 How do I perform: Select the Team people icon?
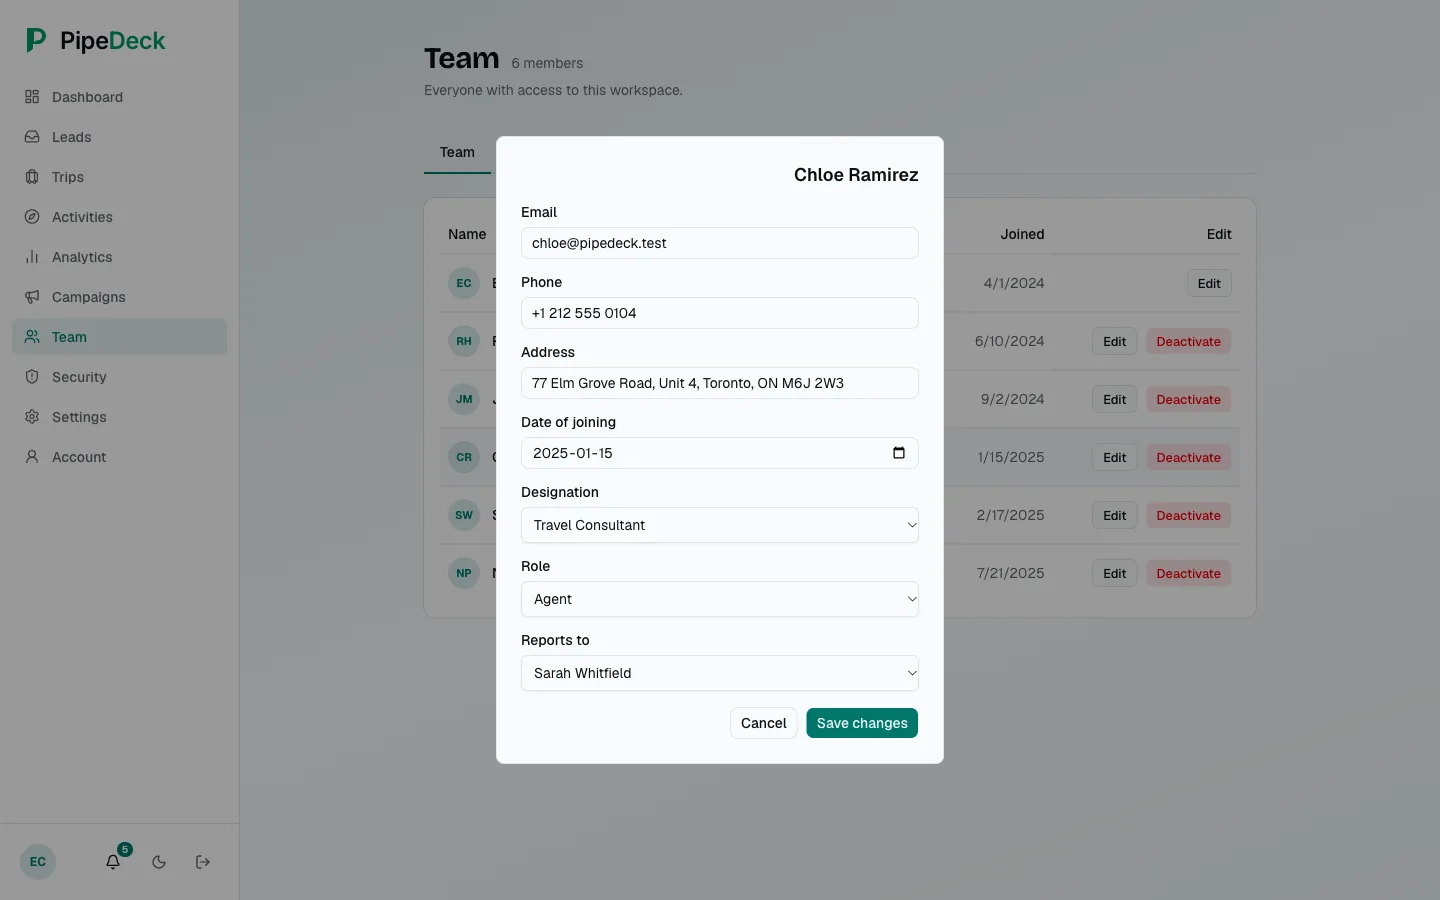(32, 337)
